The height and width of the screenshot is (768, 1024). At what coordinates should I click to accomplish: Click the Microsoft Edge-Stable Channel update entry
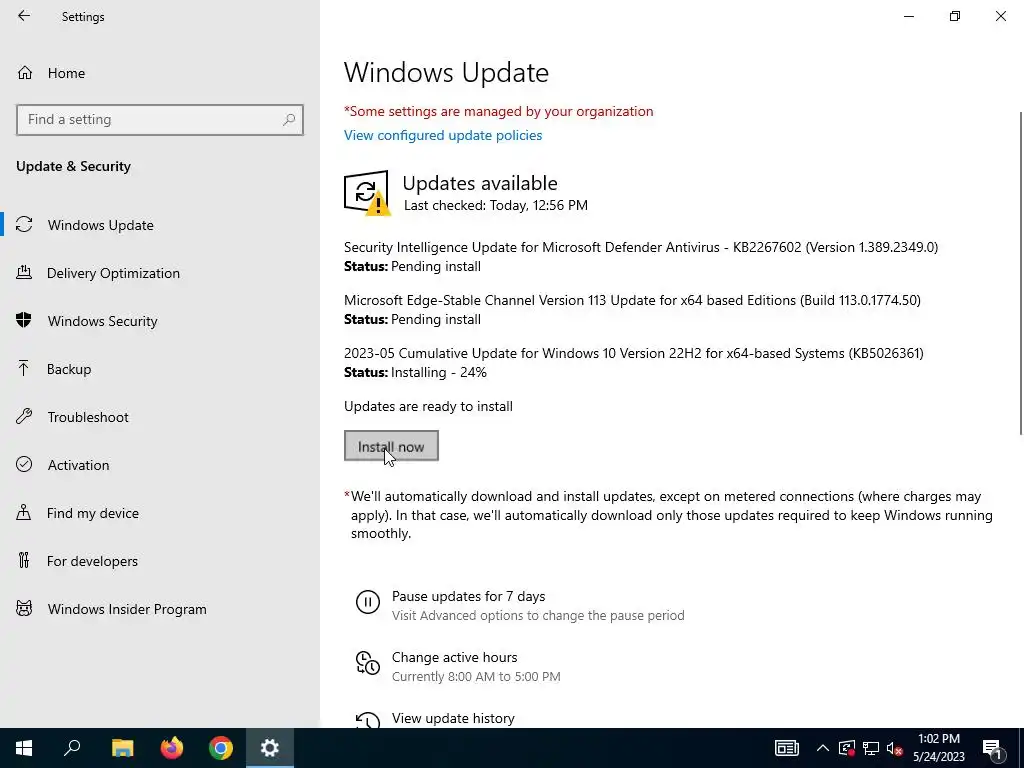[x=632, y=300]
